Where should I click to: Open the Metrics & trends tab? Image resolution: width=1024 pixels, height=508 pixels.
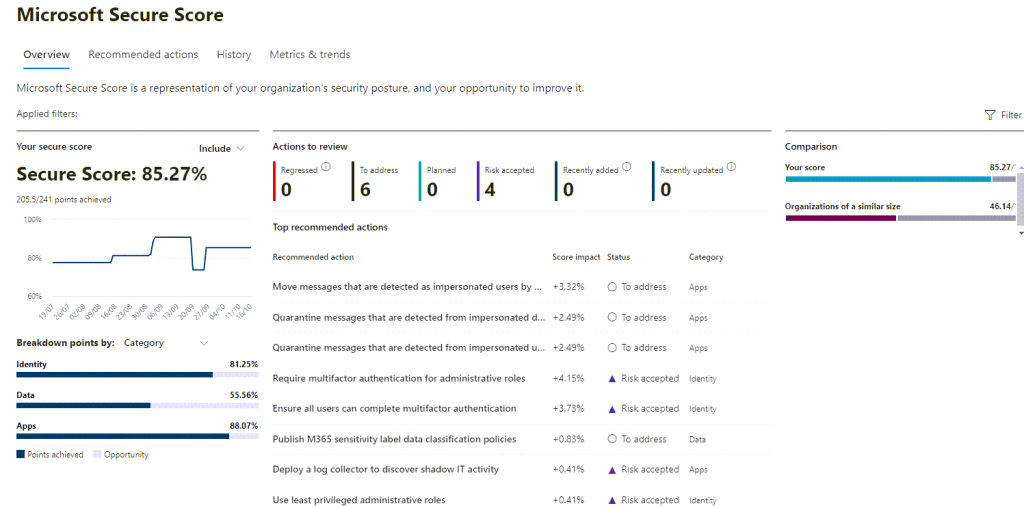tap(309, 55)
